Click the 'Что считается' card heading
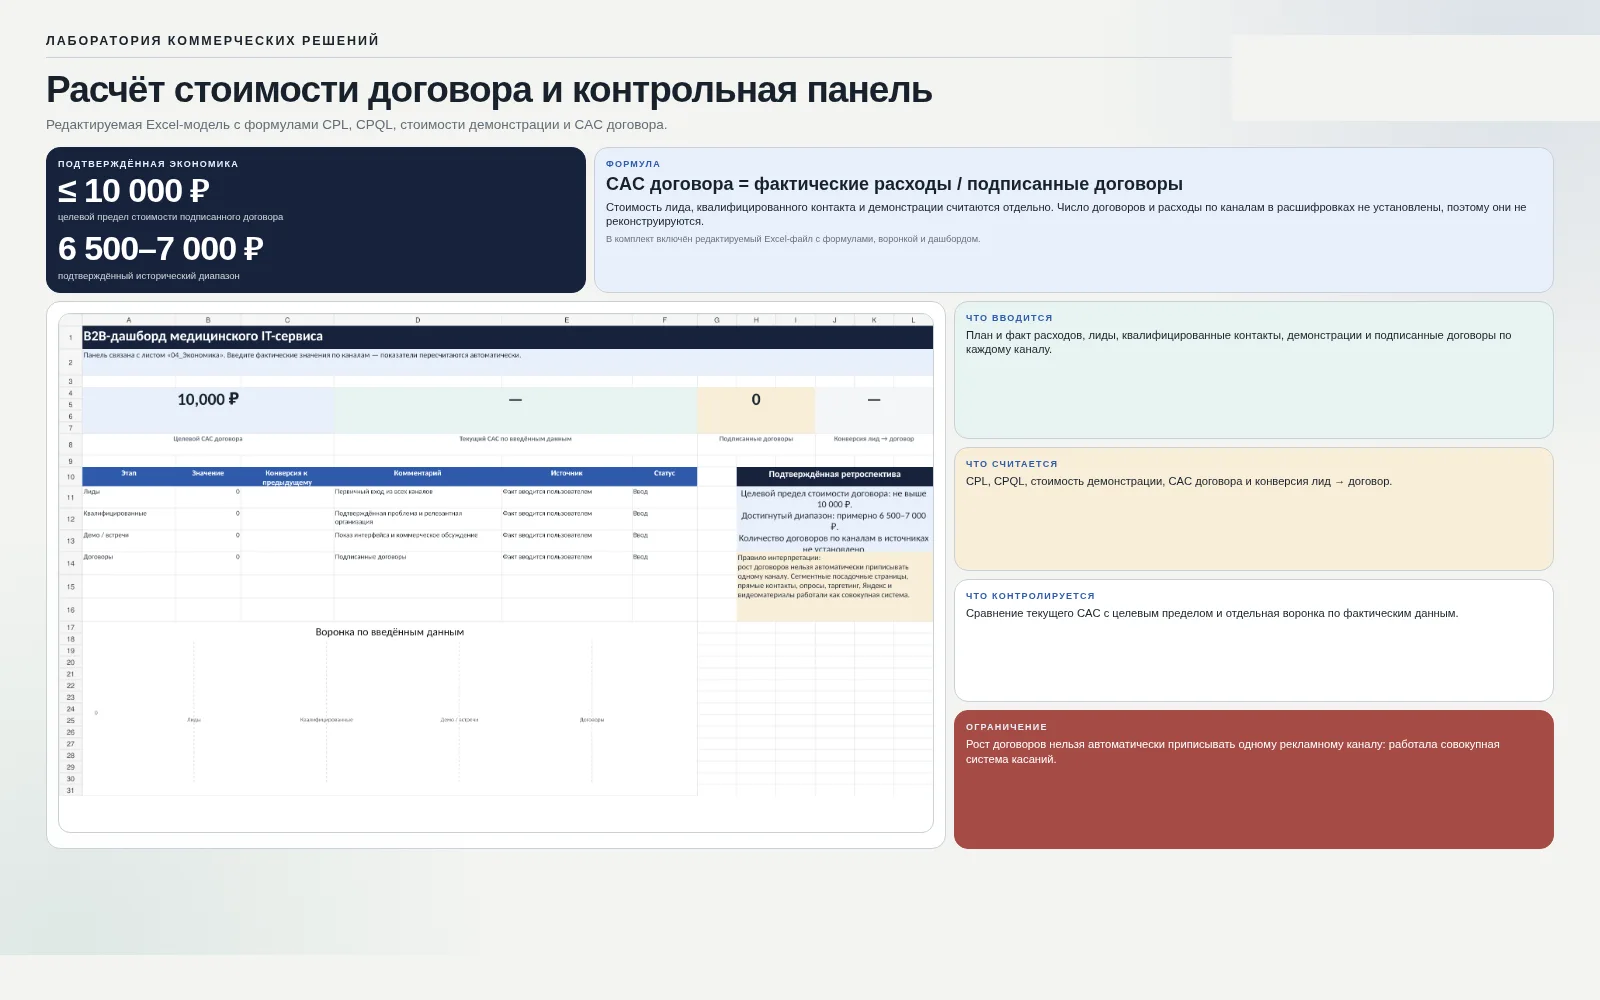This screenshot has height=1000, width=1600. (1012, 464)
